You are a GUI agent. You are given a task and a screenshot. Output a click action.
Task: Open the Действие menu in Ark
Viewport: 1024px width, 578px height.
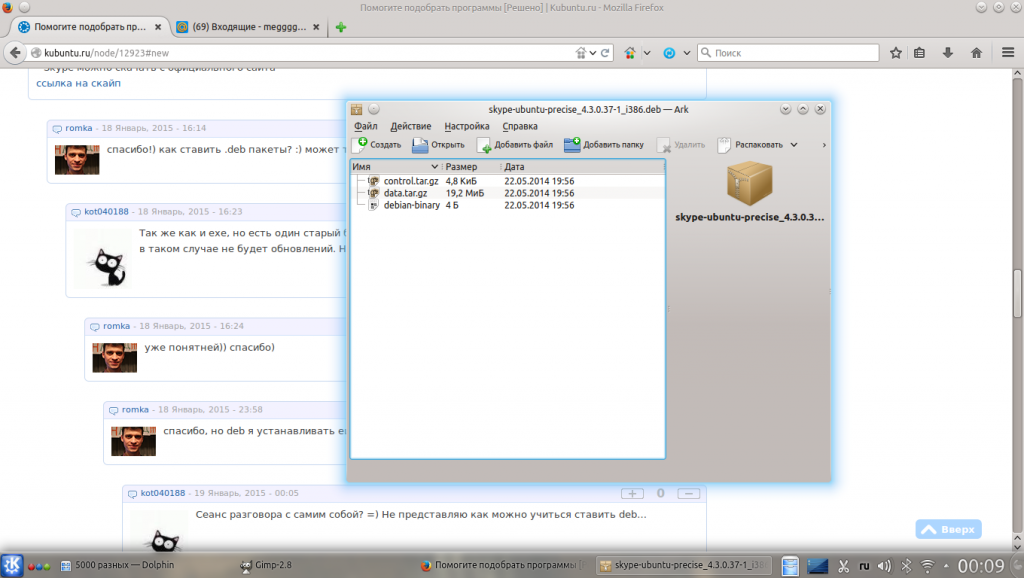[411, 126]
